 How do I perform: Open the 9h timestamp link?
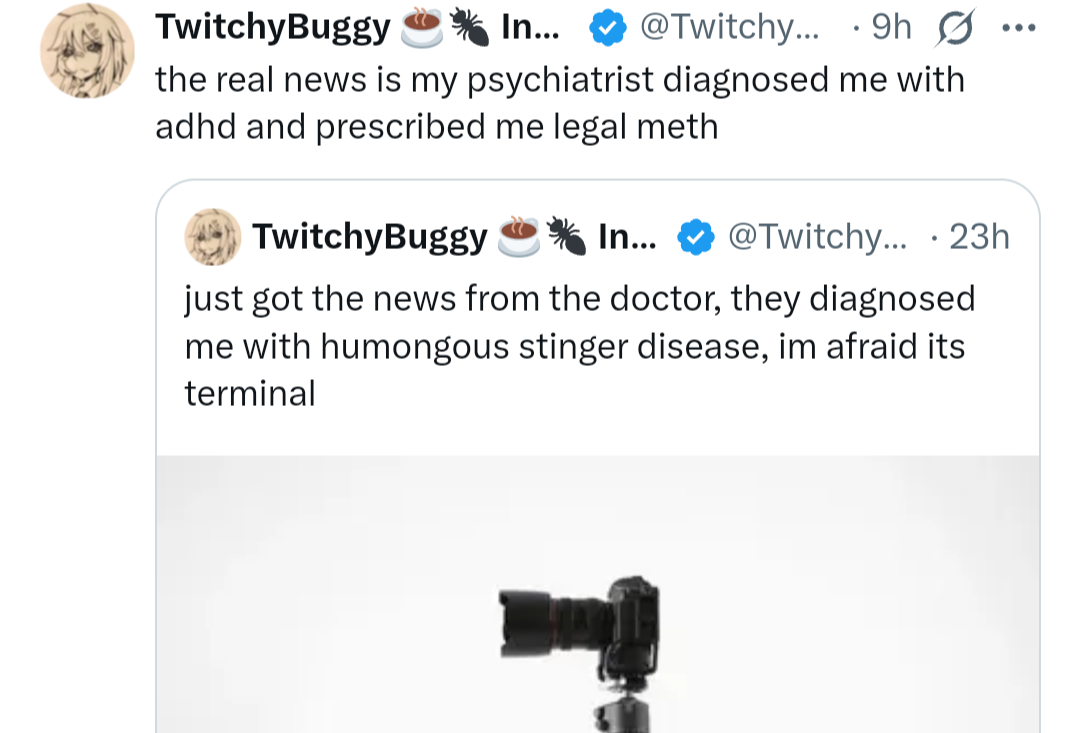[x=890, y=29]
